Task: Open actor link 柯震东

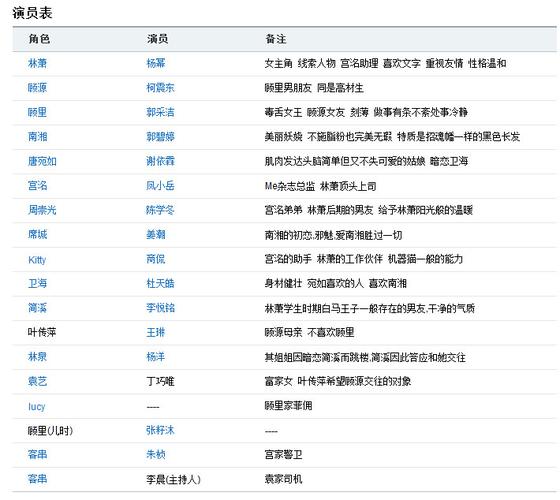Action: (x=160, y=88)
